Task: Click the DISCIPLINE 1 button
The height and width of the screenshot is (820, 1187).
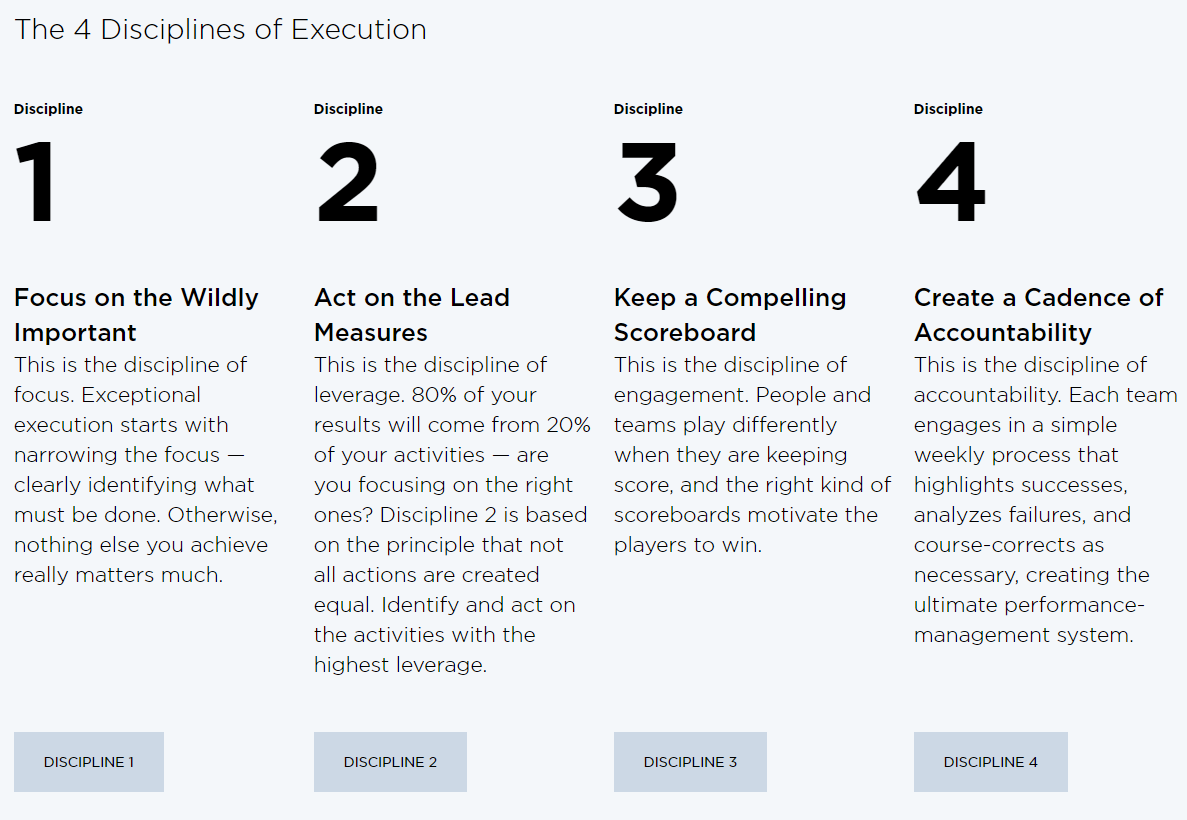Action: pyautogui.click(x=89, y=762)
